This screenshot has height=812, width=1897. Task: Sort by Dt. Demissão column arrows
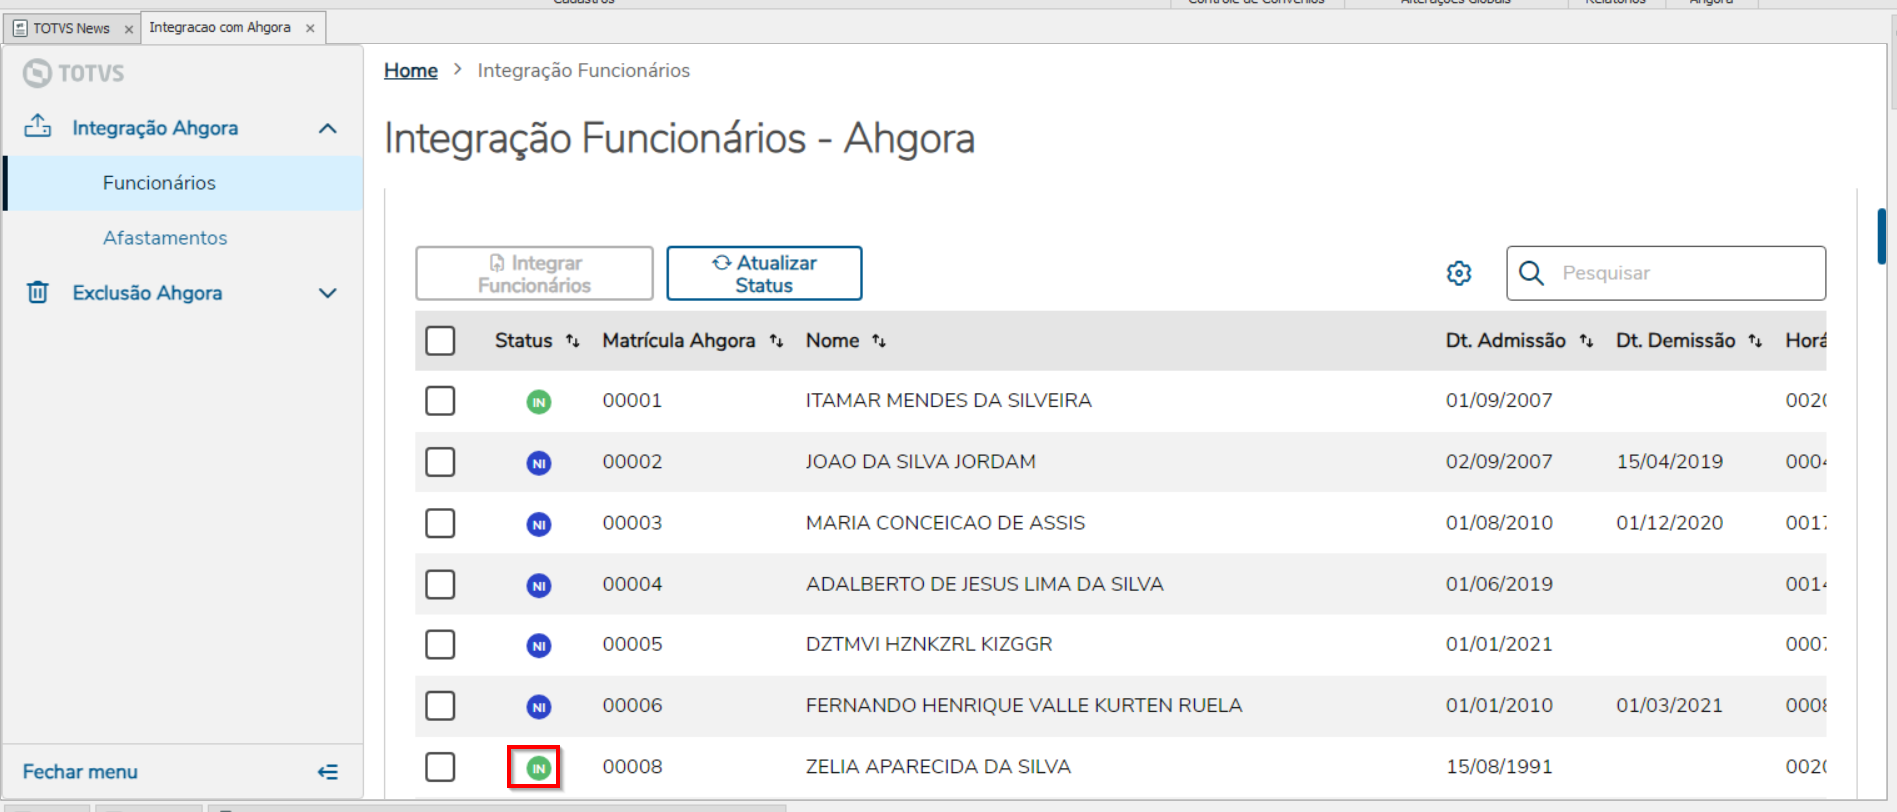(1756, 341)
